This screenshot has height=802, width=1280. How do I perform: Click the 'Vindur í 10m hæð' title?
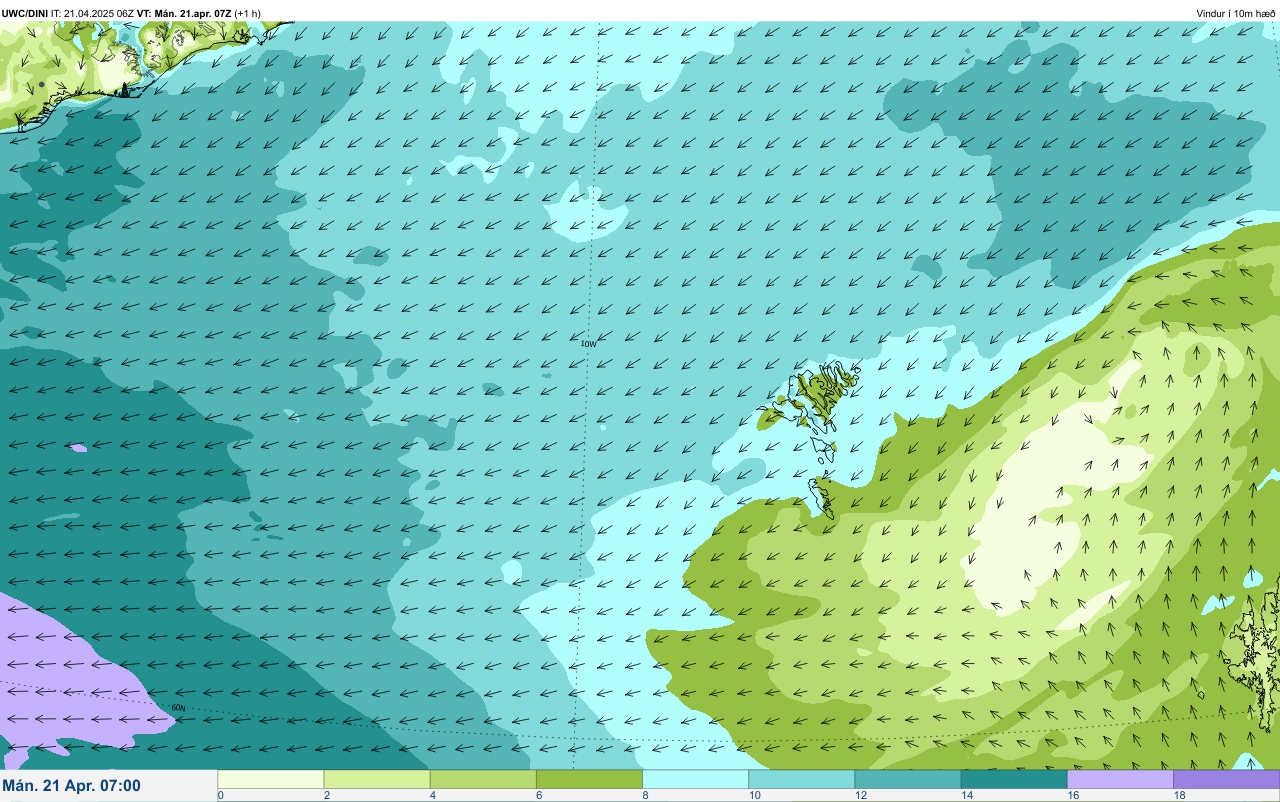point(1235,13)
